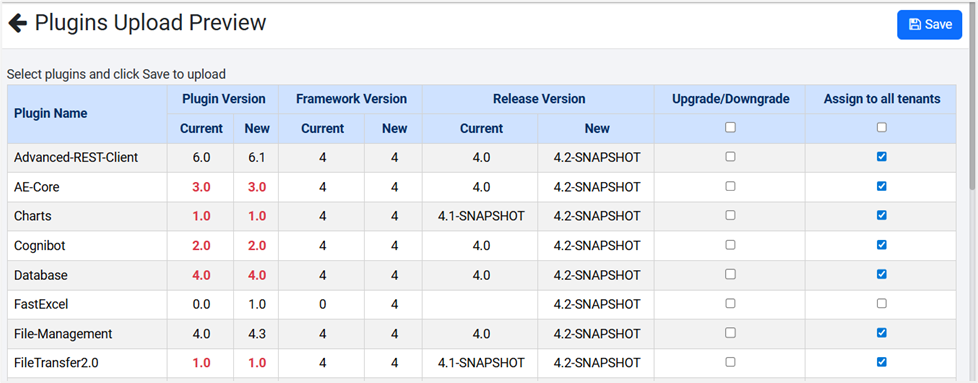Click current framework version 0 for FastExcel
The width and height of the screenshot is (978, 383).
pos(322,304)
